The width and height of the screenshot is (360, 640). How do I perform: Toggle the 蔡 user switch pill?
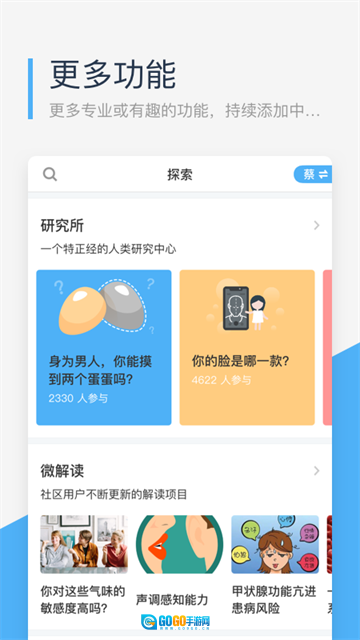click(313, 174)
